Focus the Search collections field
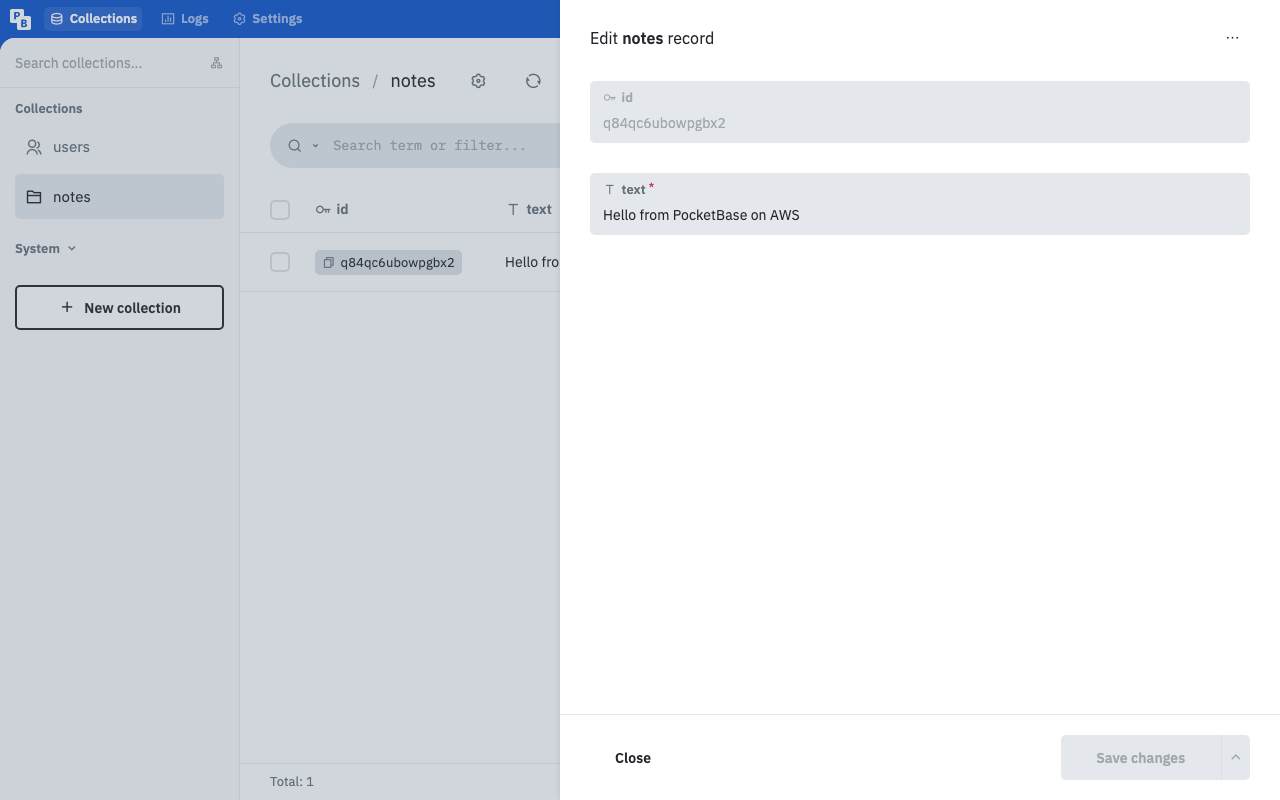Viewport: 1280px width, 800px height. pyautogui.click(x=105, y=63)
